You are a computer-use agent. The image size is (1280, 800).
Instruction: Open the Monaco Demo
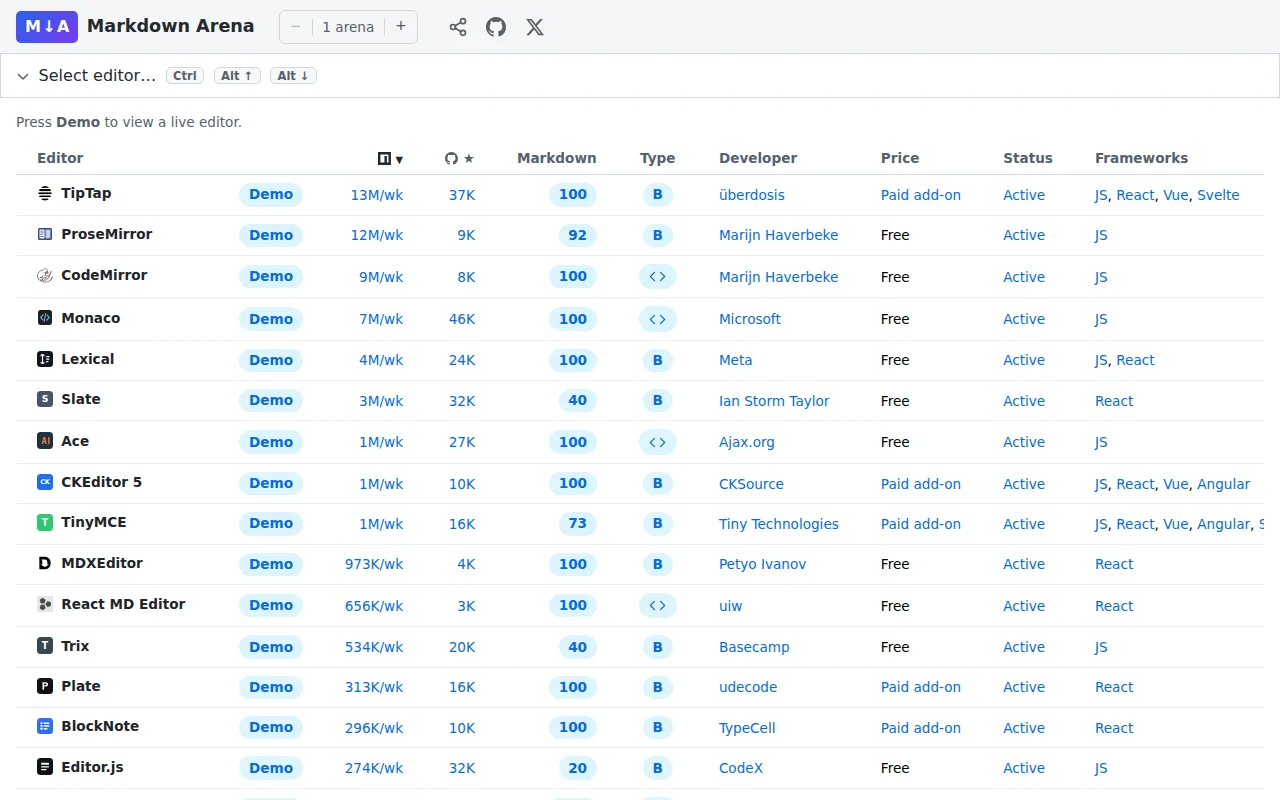pyautogui.click(x=271, y=319)
